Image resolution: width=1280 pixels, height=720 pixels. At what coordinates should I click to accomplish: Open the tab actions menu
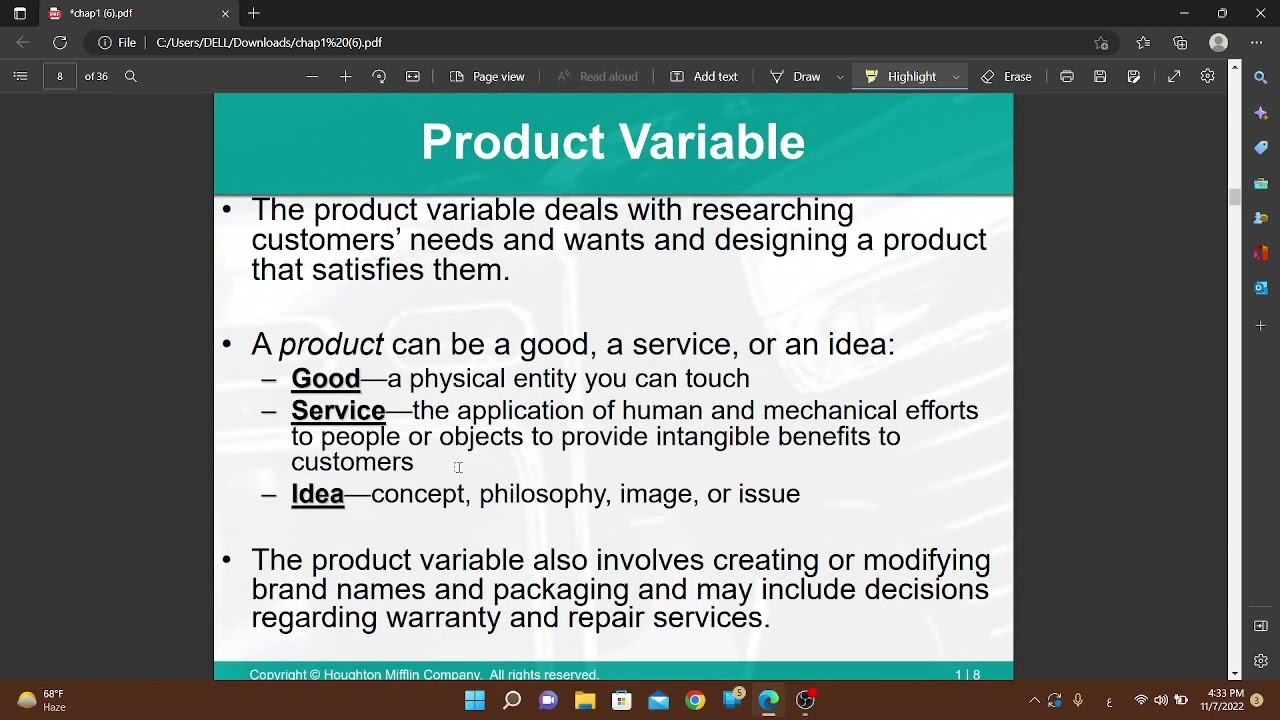[x=20, y=13]
